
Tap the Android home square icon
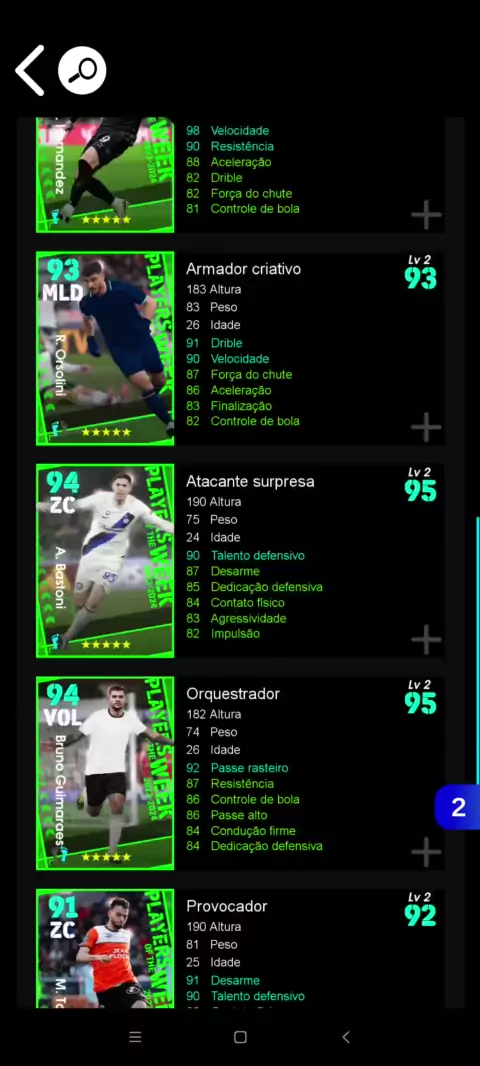coord(240,1037)
